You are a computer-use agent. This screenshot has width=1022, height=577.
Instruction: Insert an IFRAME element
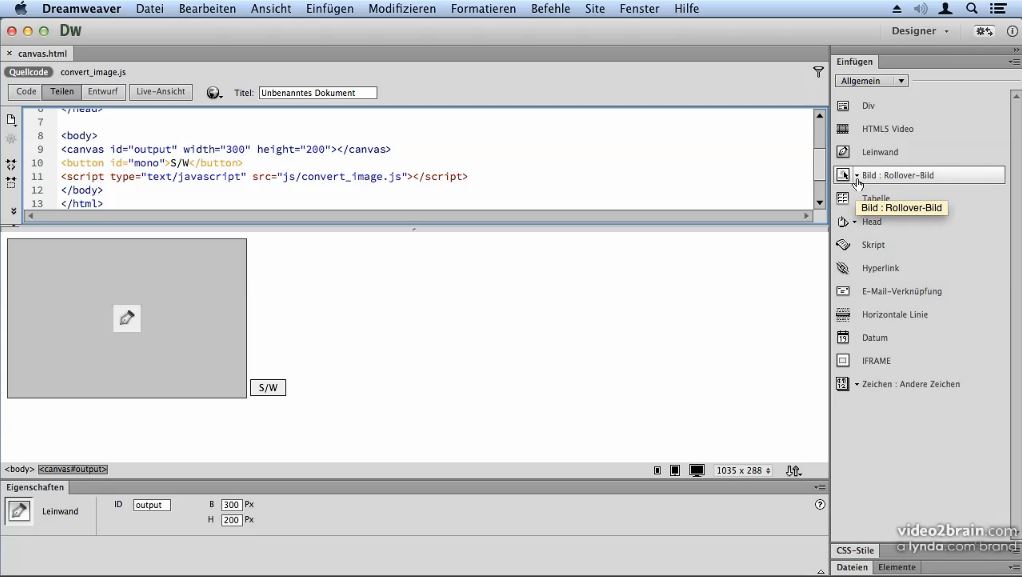pyautogui.click(x=876, y=361)
